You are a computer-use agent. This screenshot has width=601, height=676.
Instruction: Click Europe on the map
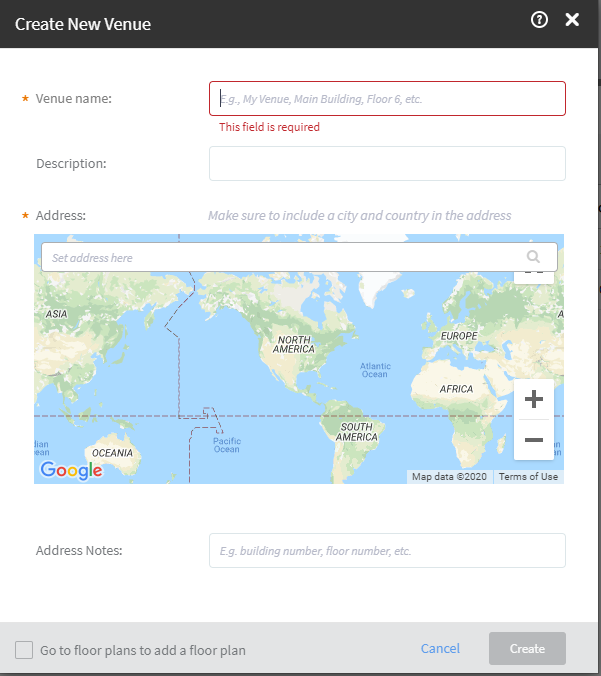click(459, 336)
